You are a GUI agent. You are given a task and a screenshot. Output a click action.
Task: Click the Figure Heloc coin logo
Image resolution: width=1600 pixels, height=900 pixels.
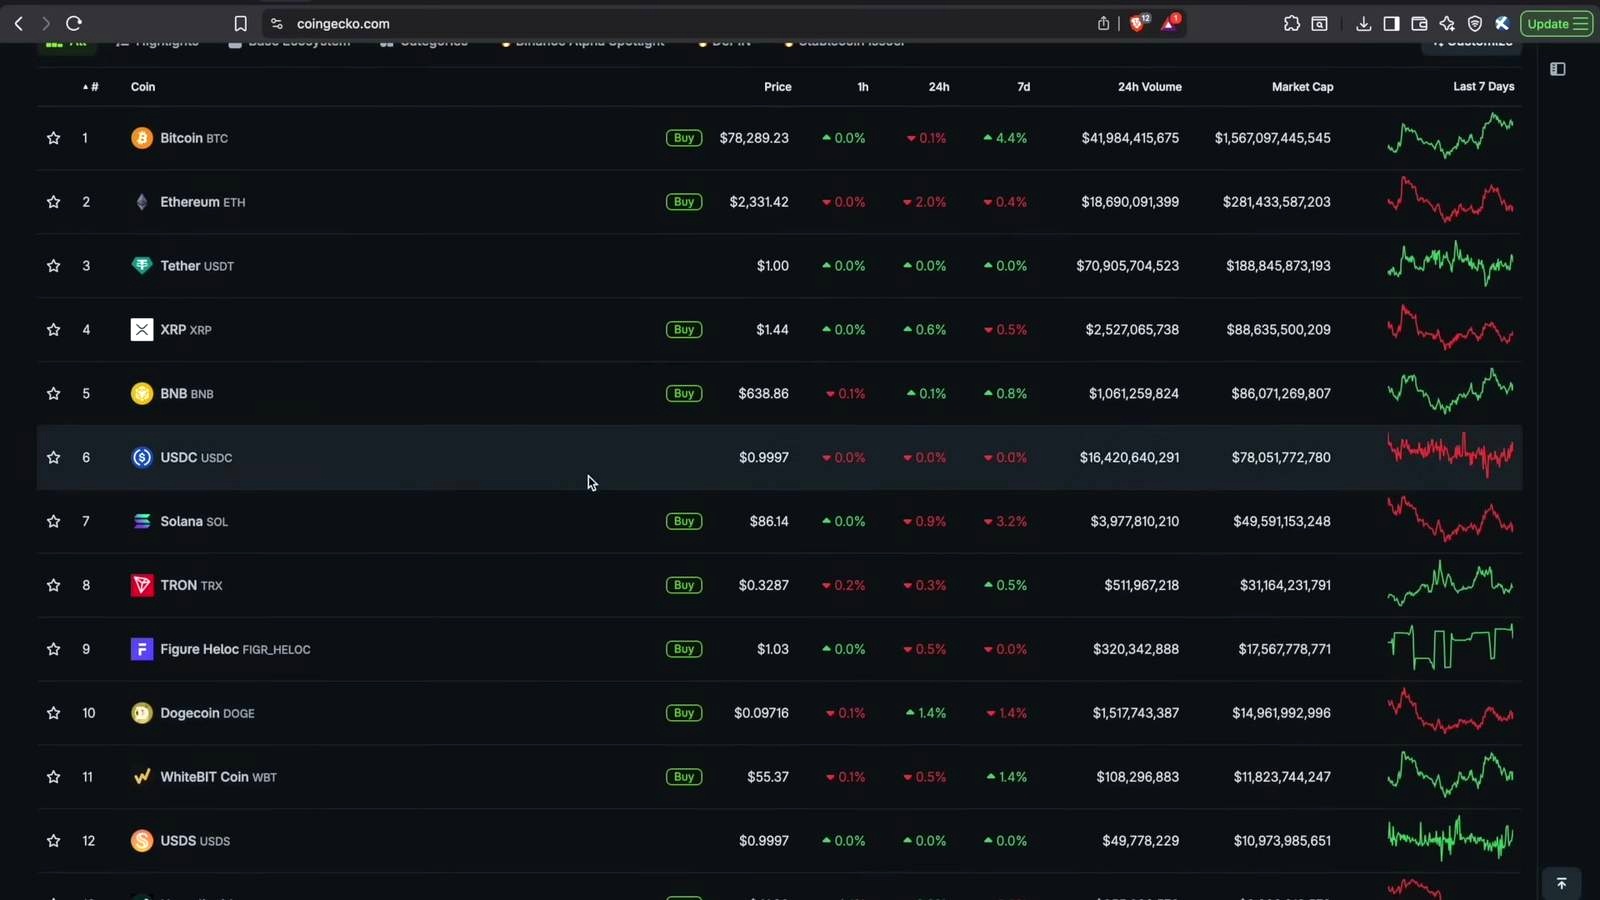[142, 650]
